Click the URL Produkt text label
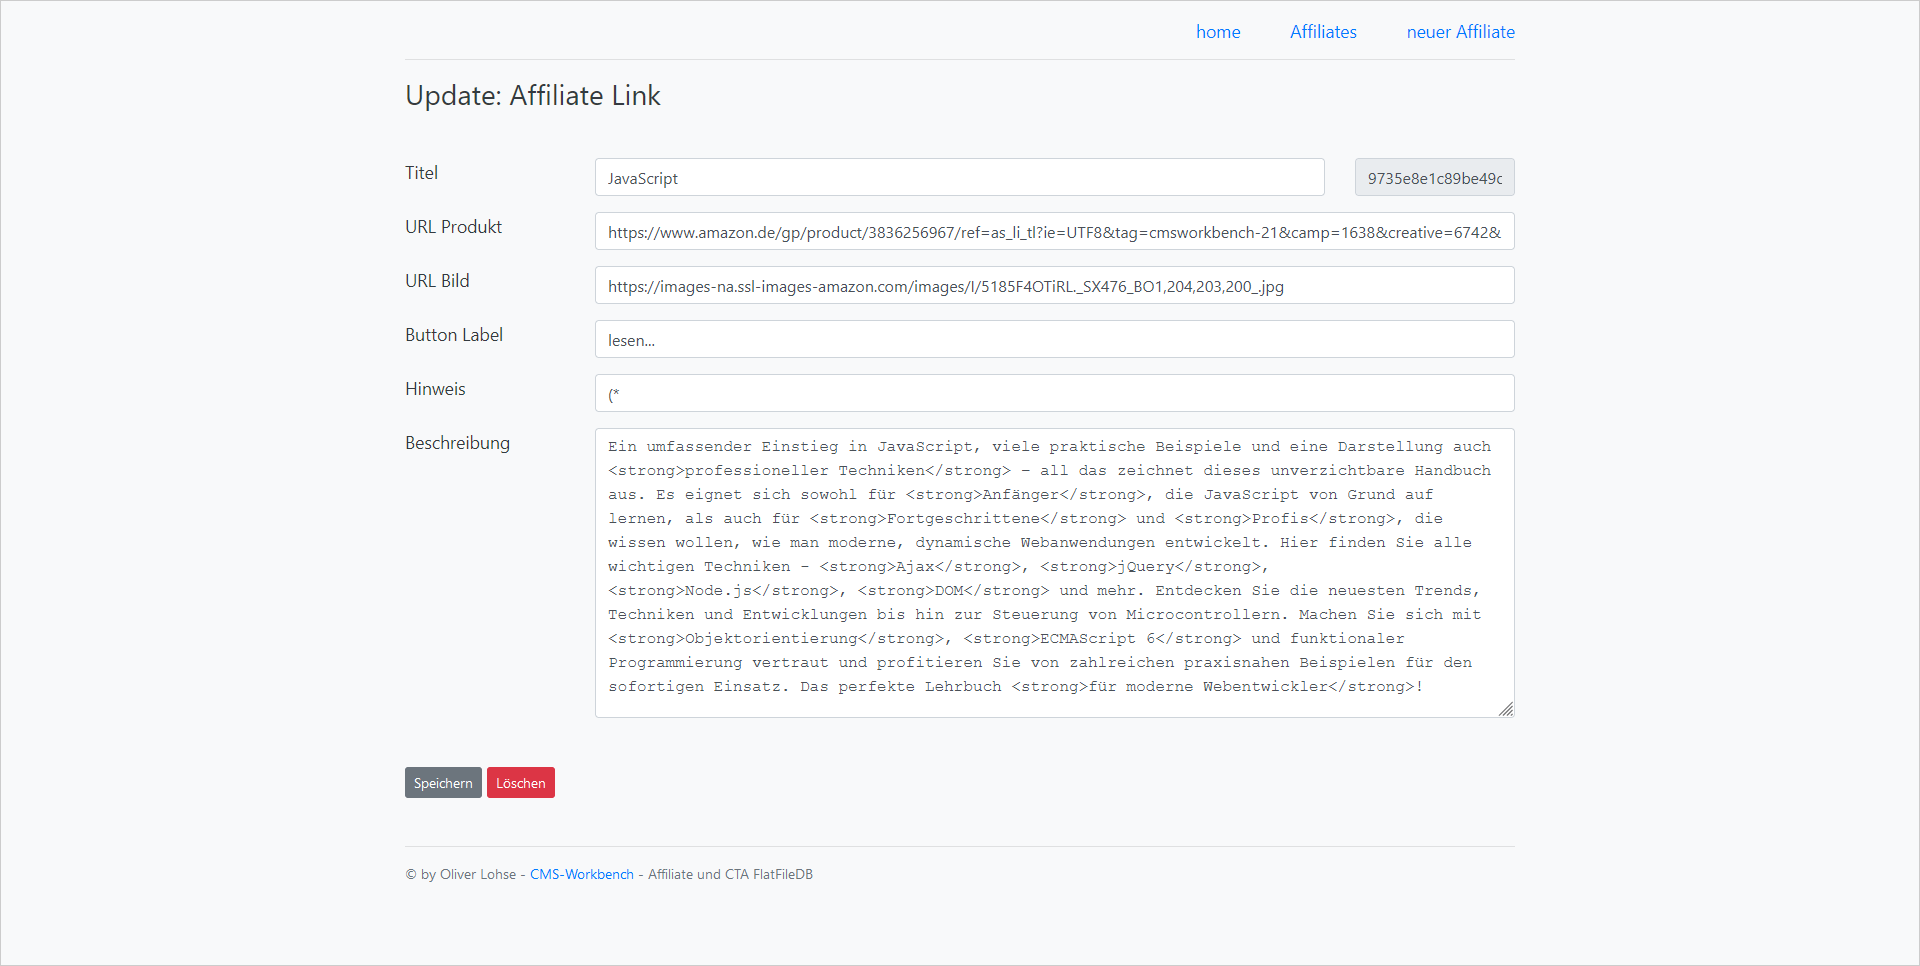 click(x=453, y=227)
